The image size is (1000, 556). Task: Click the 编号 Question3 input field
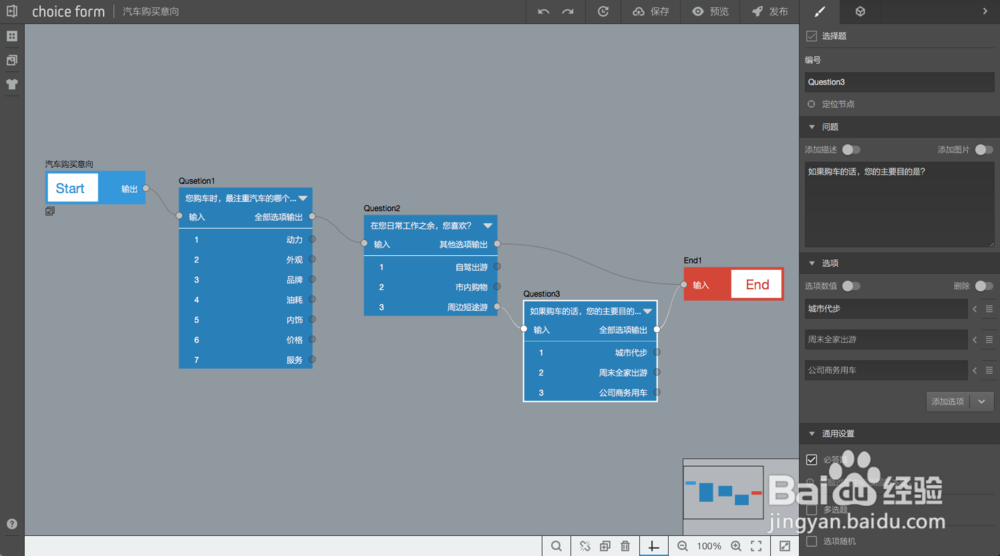[x=899, y=82]
